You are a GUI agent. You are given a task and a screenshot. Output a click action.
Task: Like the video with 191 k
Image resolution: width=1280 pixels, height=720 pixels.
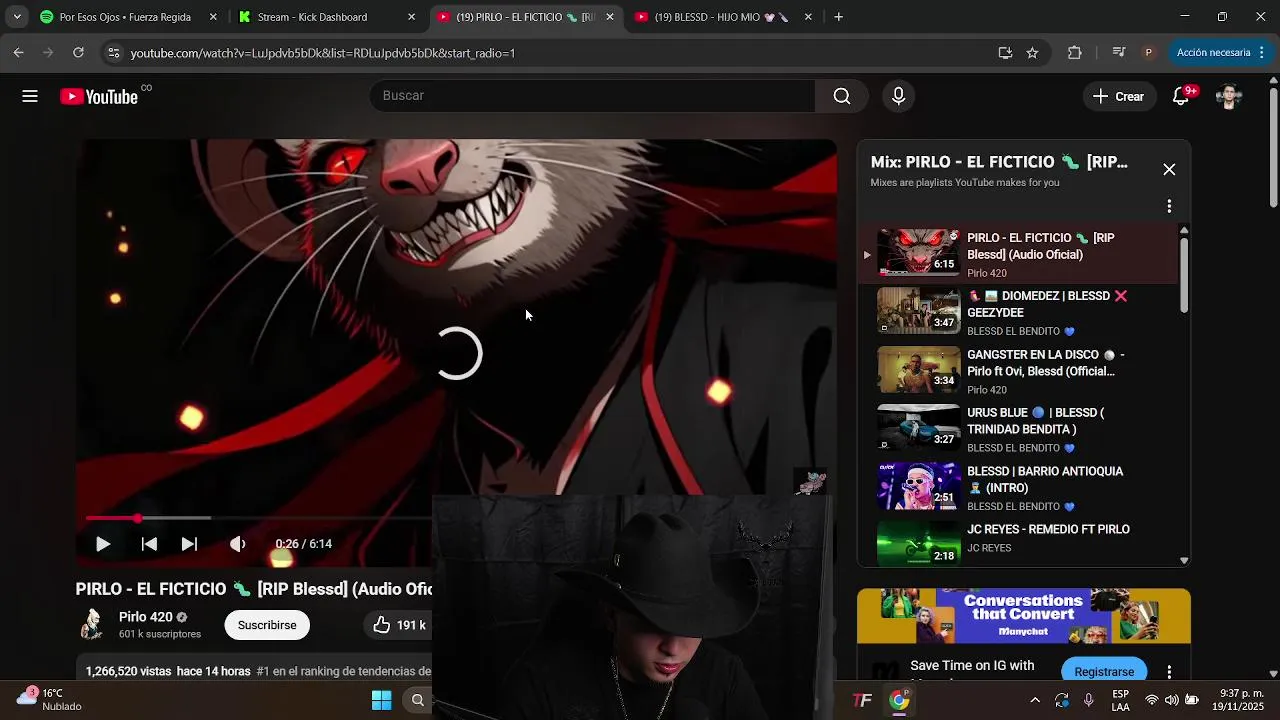click(400, 625)
